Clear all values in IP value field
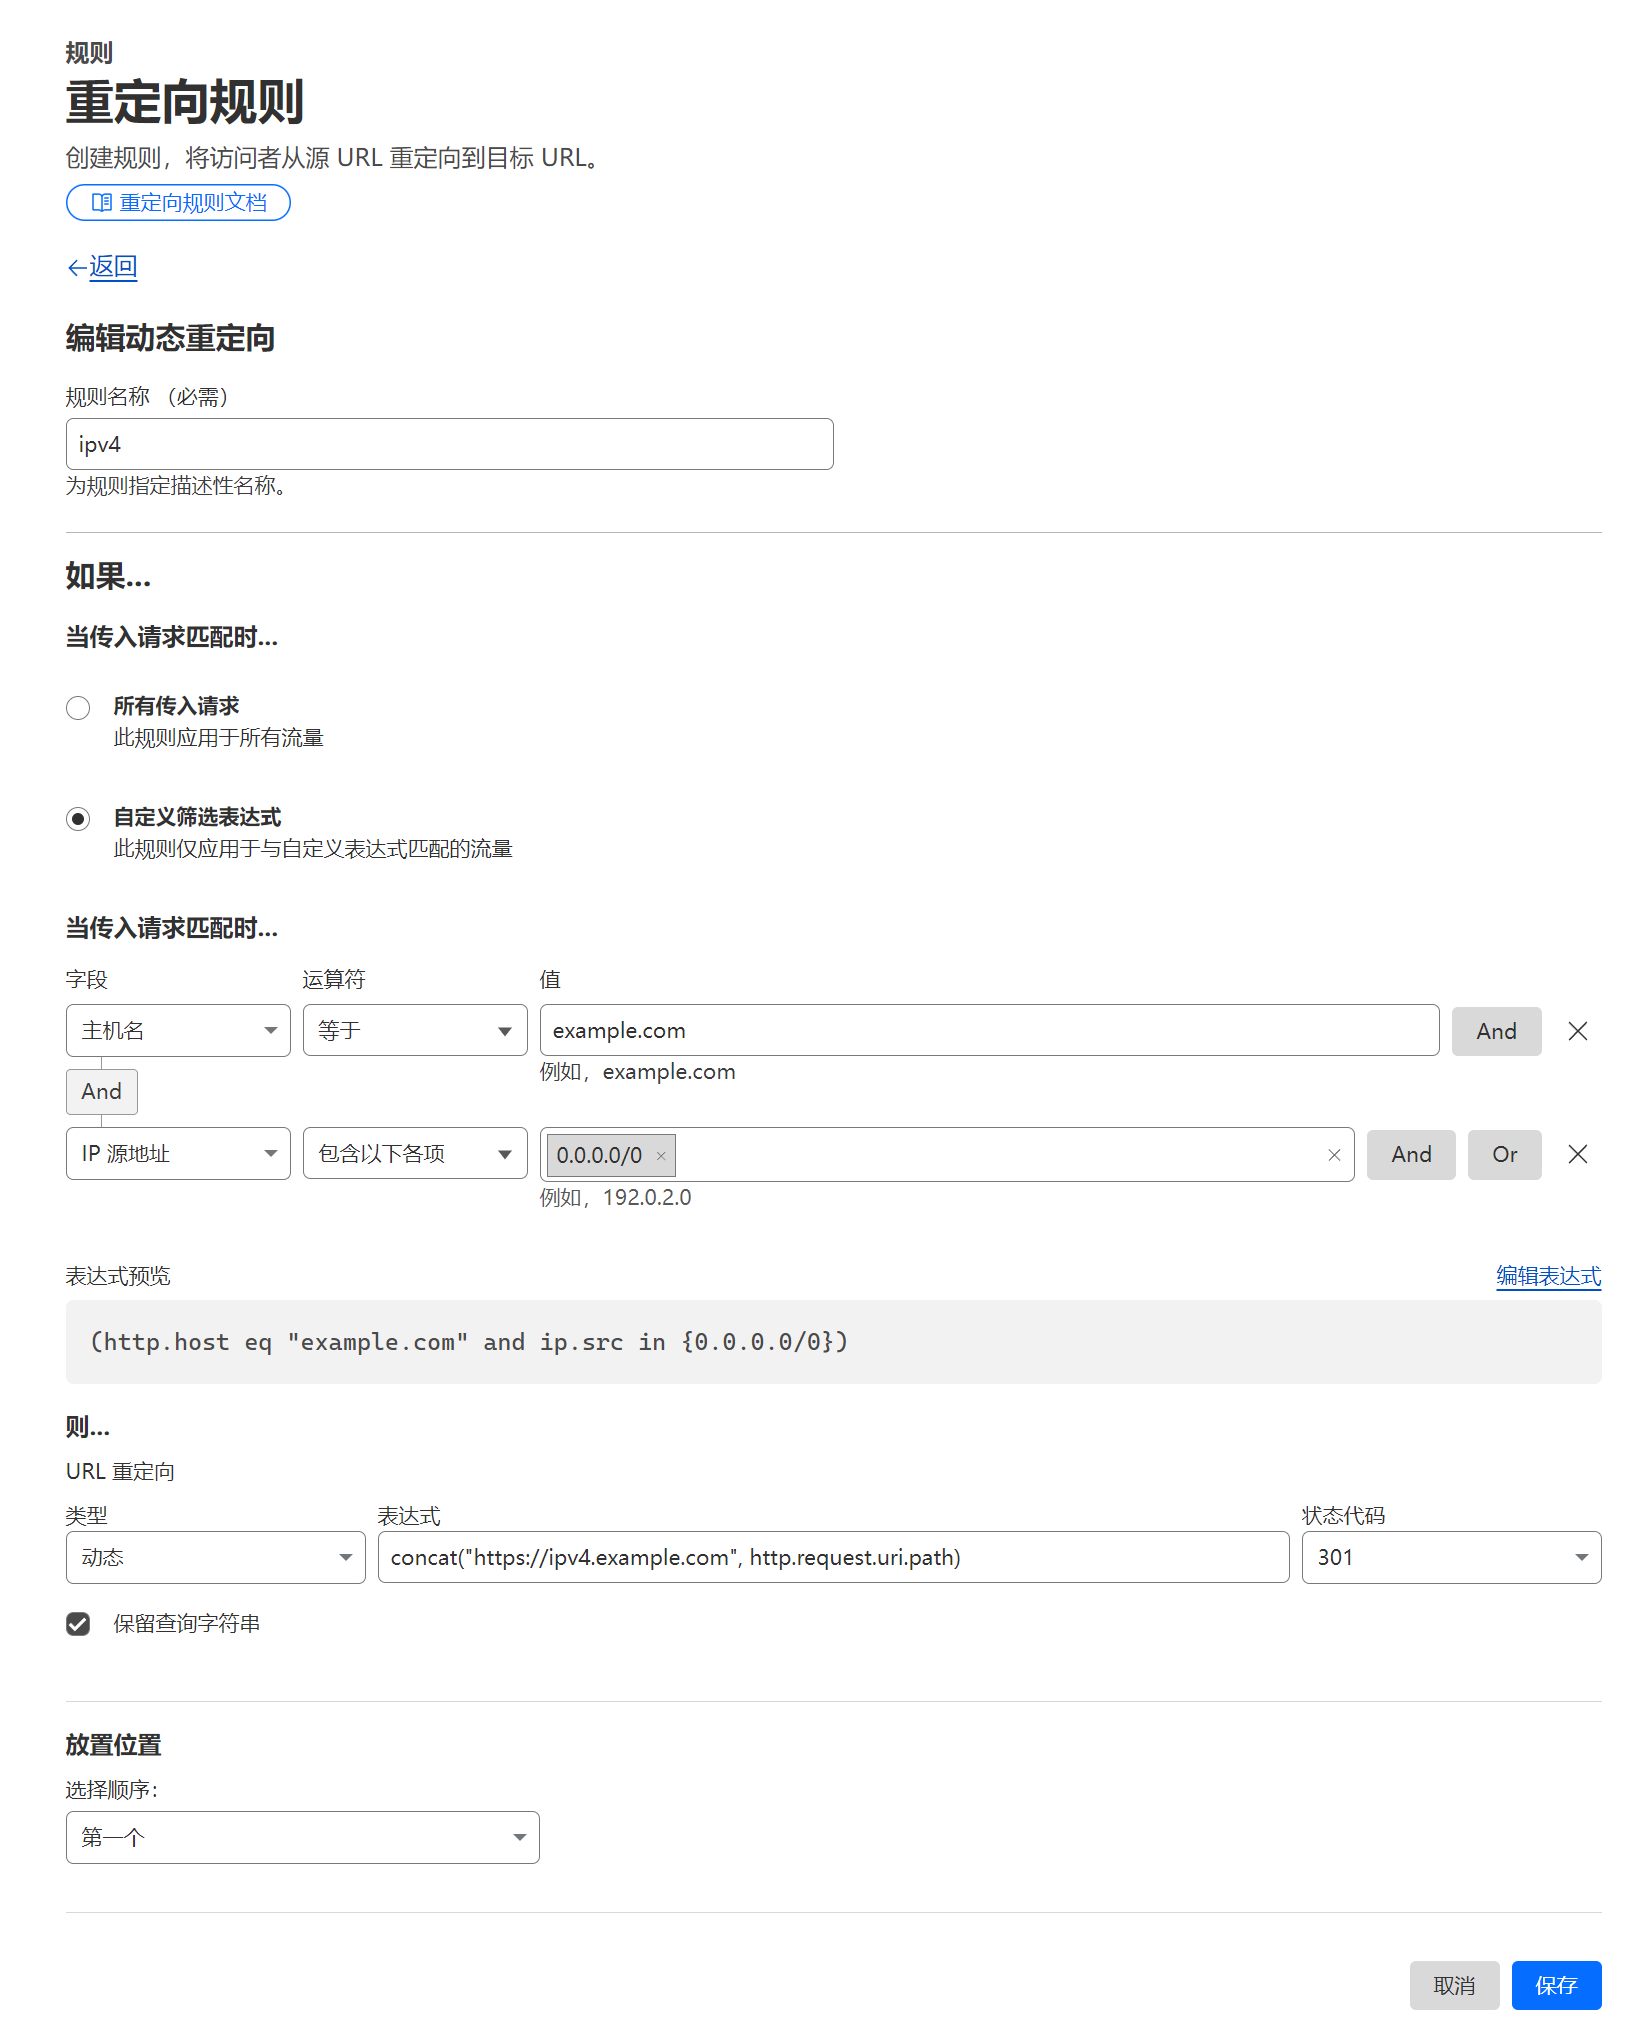 pos(1333,1155)
